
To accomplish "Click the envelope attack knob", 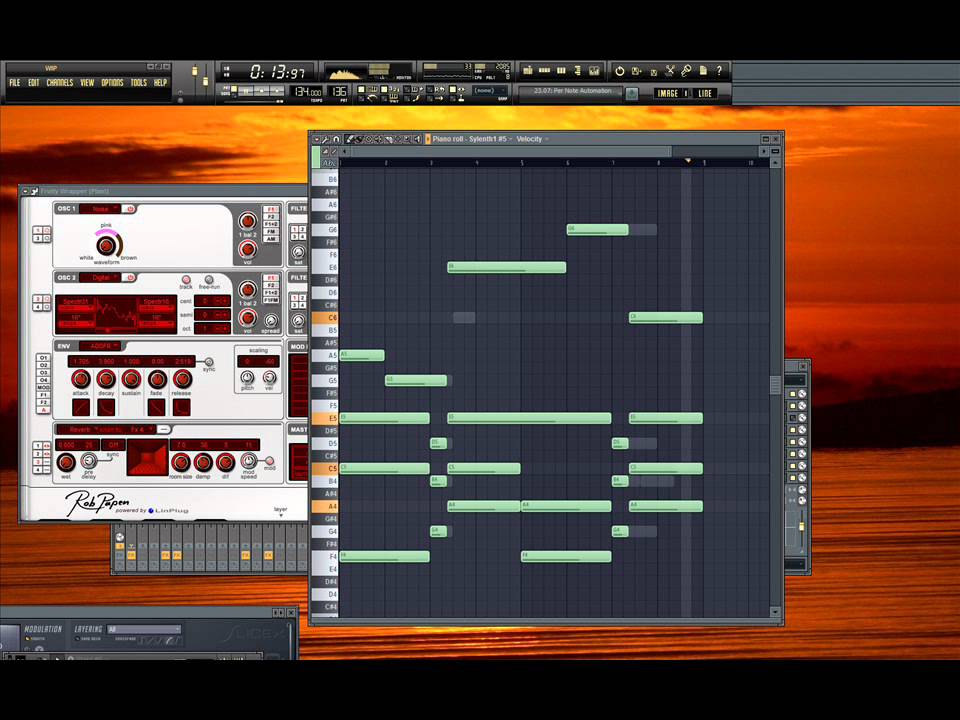I will click(x=81, y=379).
